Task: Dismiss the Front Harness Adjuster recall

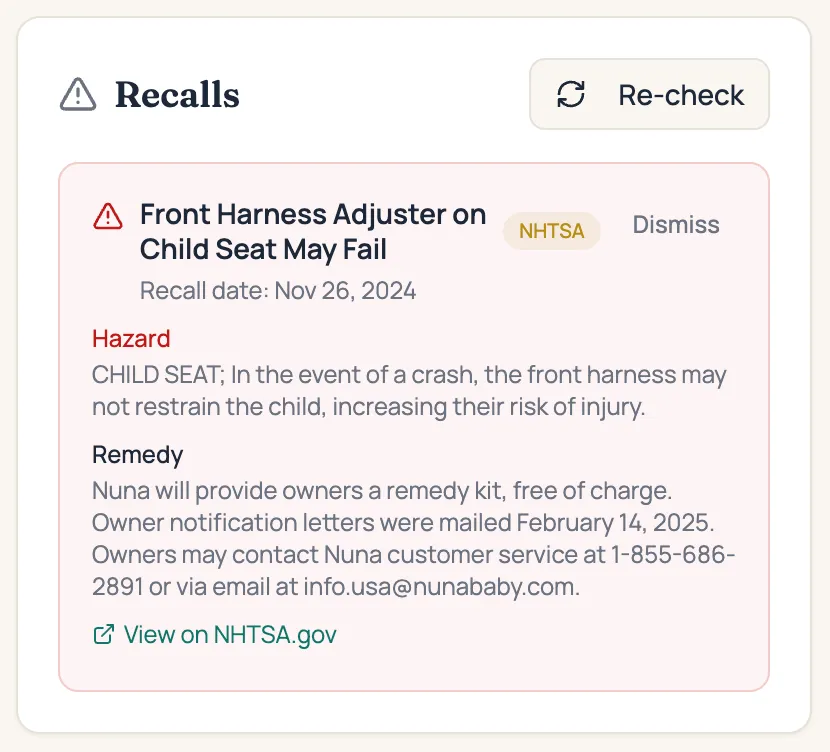Action: click(x=675, y=224)
